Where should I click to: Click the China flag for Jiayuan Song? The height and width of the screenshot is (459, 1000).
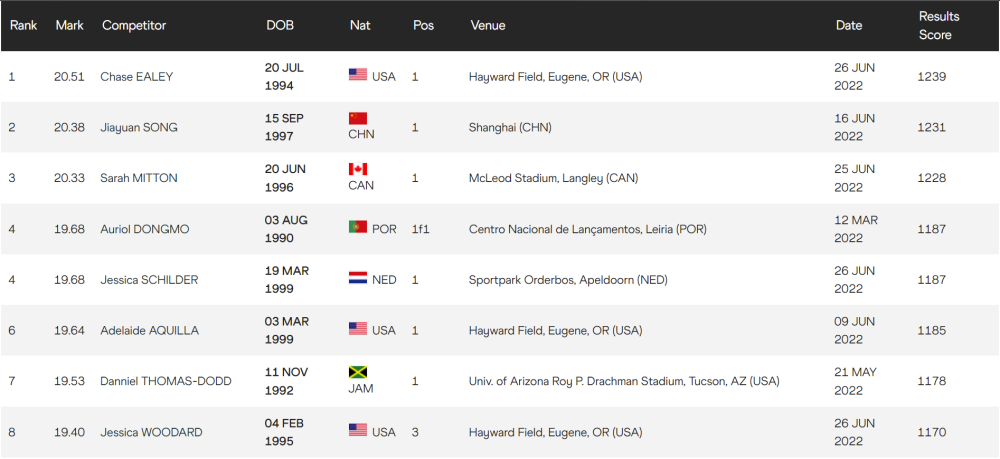(x=358, y=118)
